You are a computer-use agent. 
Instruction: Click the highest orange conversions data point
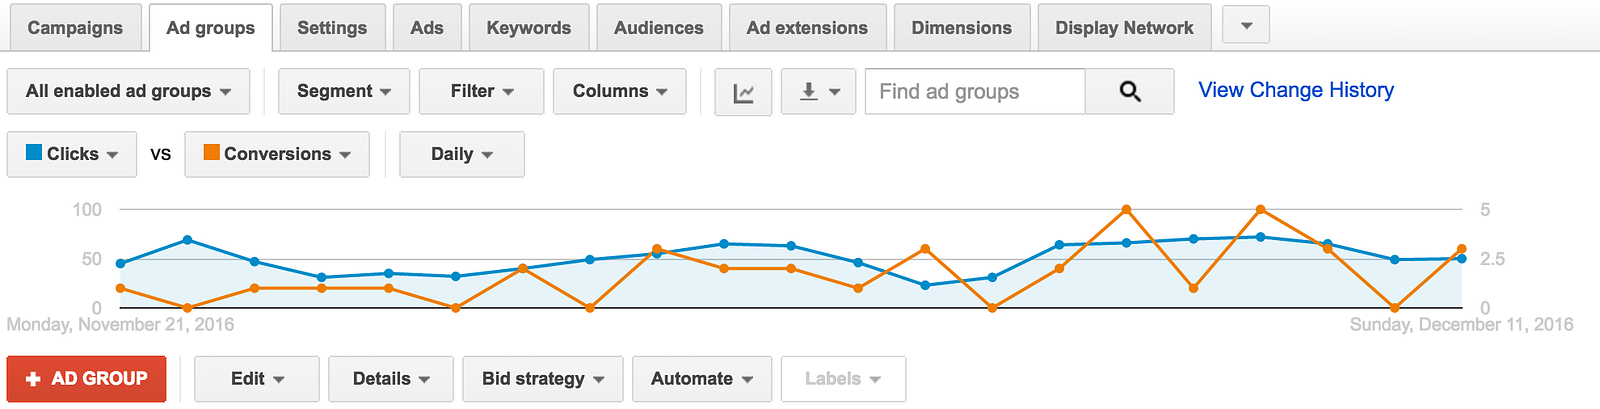(1127, 210)
